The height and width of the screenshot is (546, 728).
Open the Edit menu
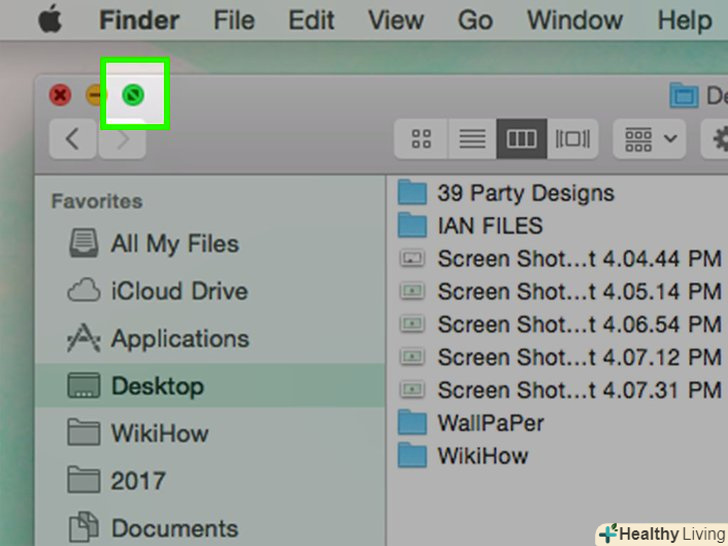pyautogui.click(x=311, y=20)
